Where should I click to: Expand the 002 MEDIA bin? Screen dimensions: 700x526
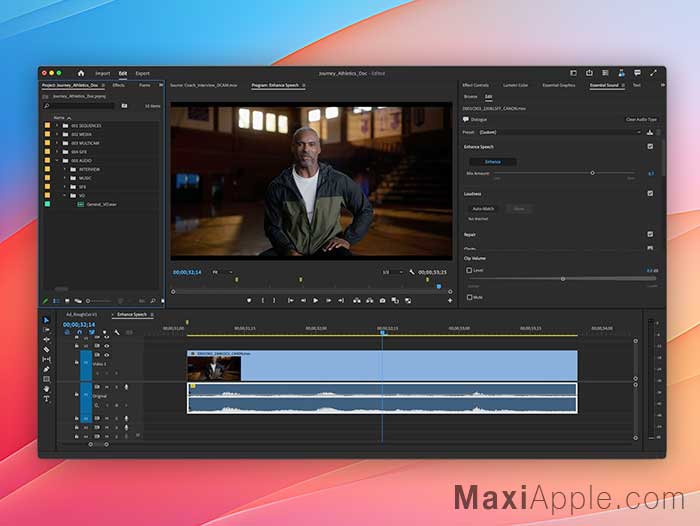pyautogui.click(x=57, y=134)
